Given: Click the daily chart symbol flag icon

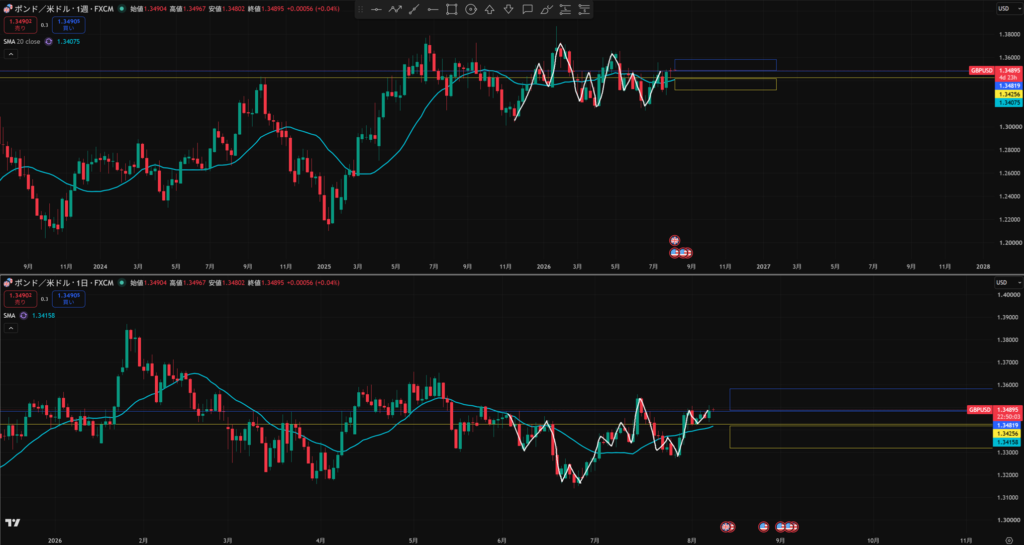Looking at the screenshot, I should click(8, 283).
